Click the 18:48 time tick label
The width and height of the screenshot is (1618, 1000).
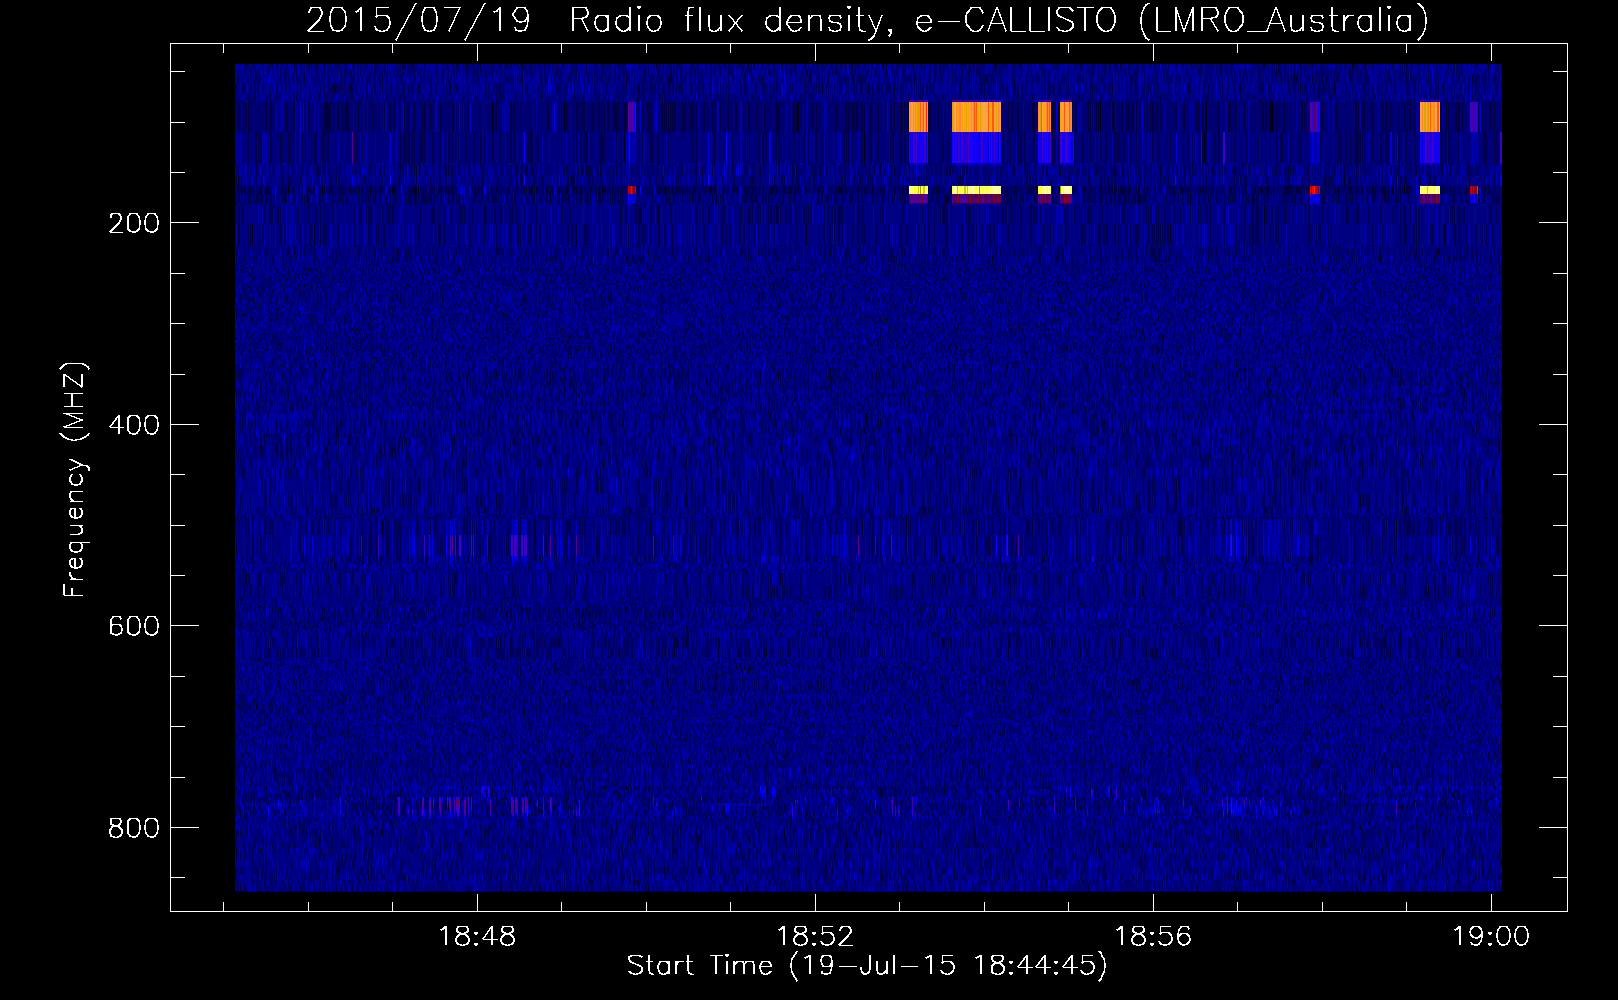pyautogui.click(x=477, y=938)
